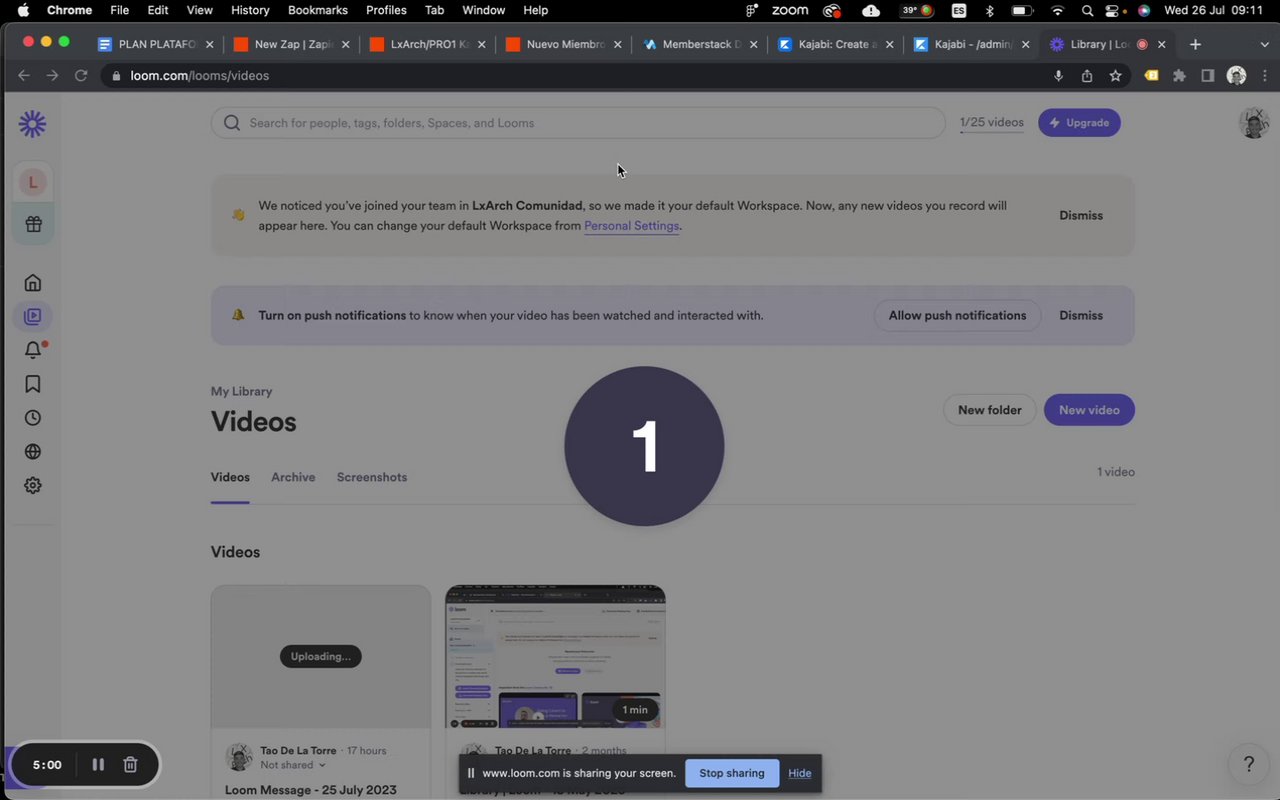Open the workspace L avatar switcher

pos(33,182)
